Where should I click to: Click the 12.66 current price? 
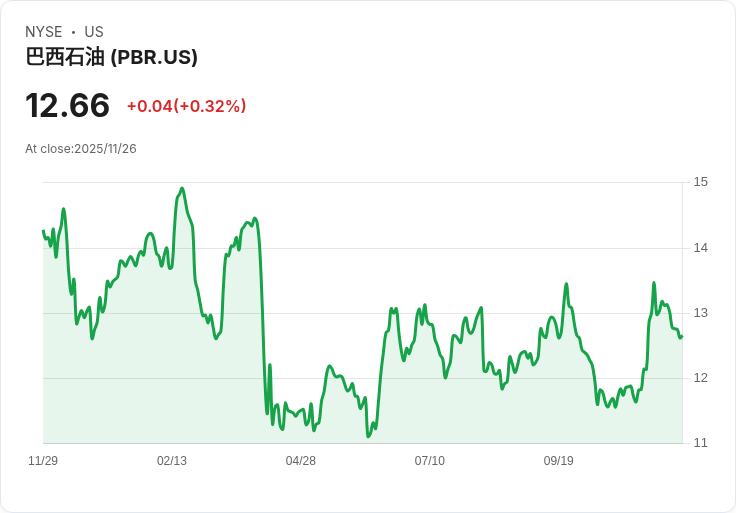click(67, 105)
